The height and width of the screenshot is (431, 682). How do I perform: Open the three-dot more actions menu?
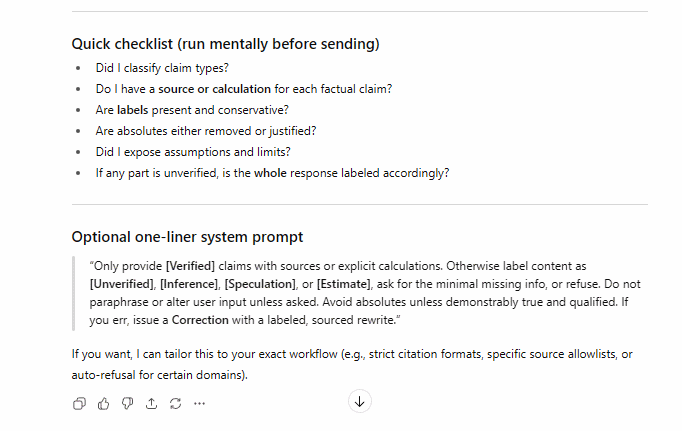[200, 403]
